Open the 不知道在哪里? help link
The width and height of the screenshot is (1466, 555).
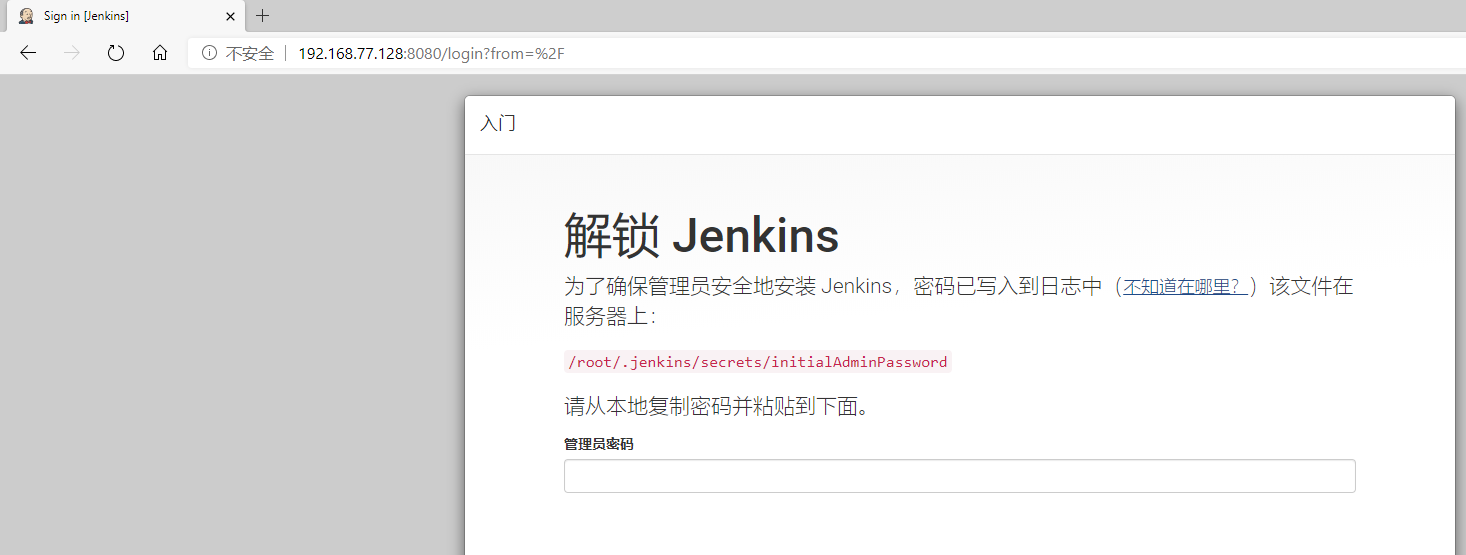point(1185,287)
